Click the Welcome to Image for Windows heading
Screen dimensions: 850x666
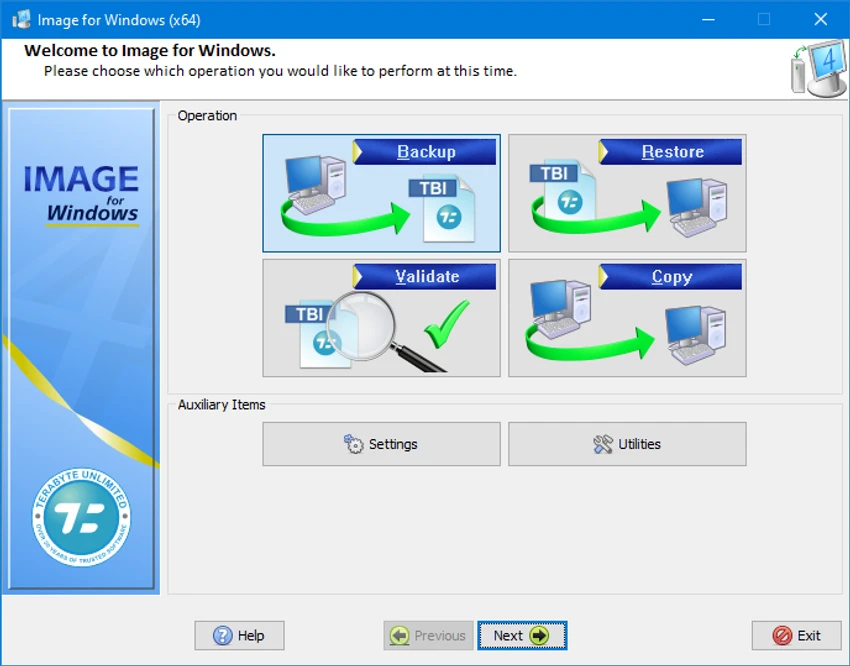[150, 50]
